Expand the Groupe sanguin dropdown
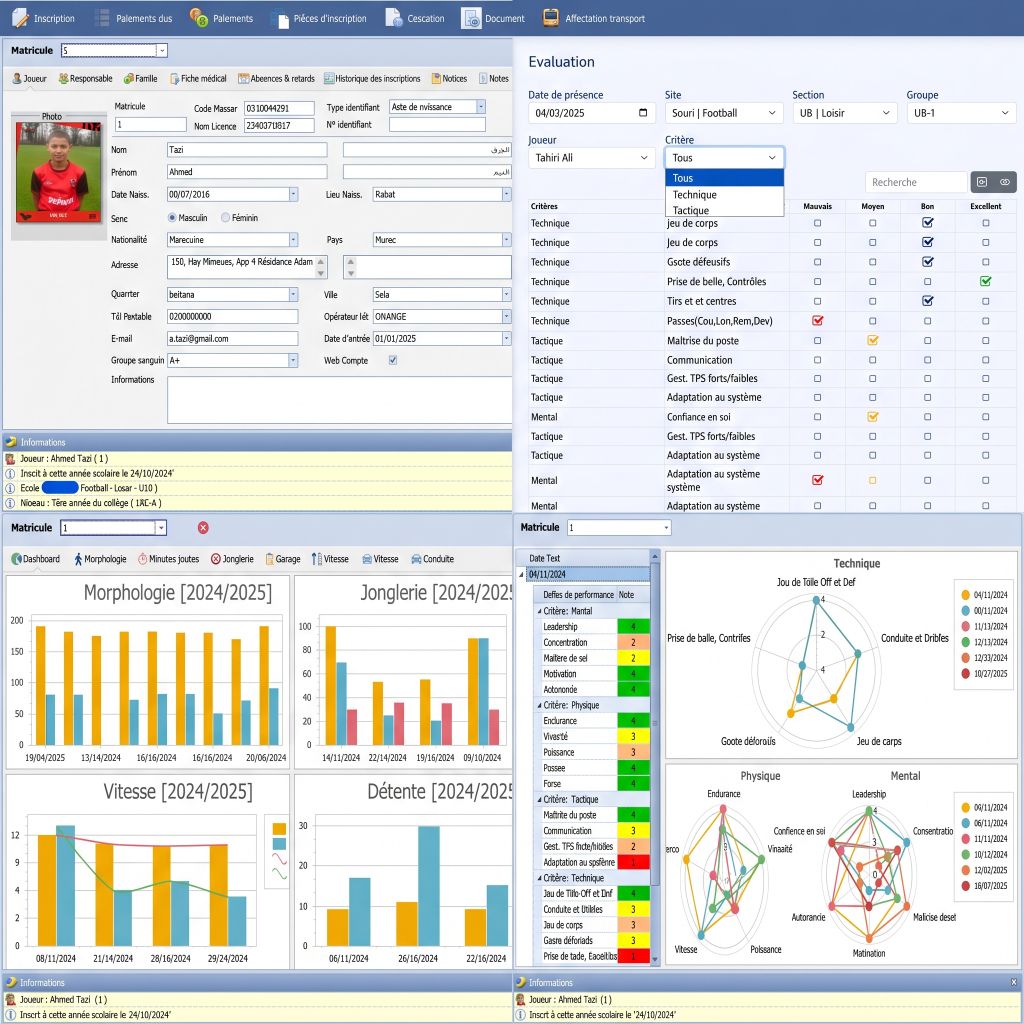Viewport: 1024px width, 1024px height. click(293, 360)
